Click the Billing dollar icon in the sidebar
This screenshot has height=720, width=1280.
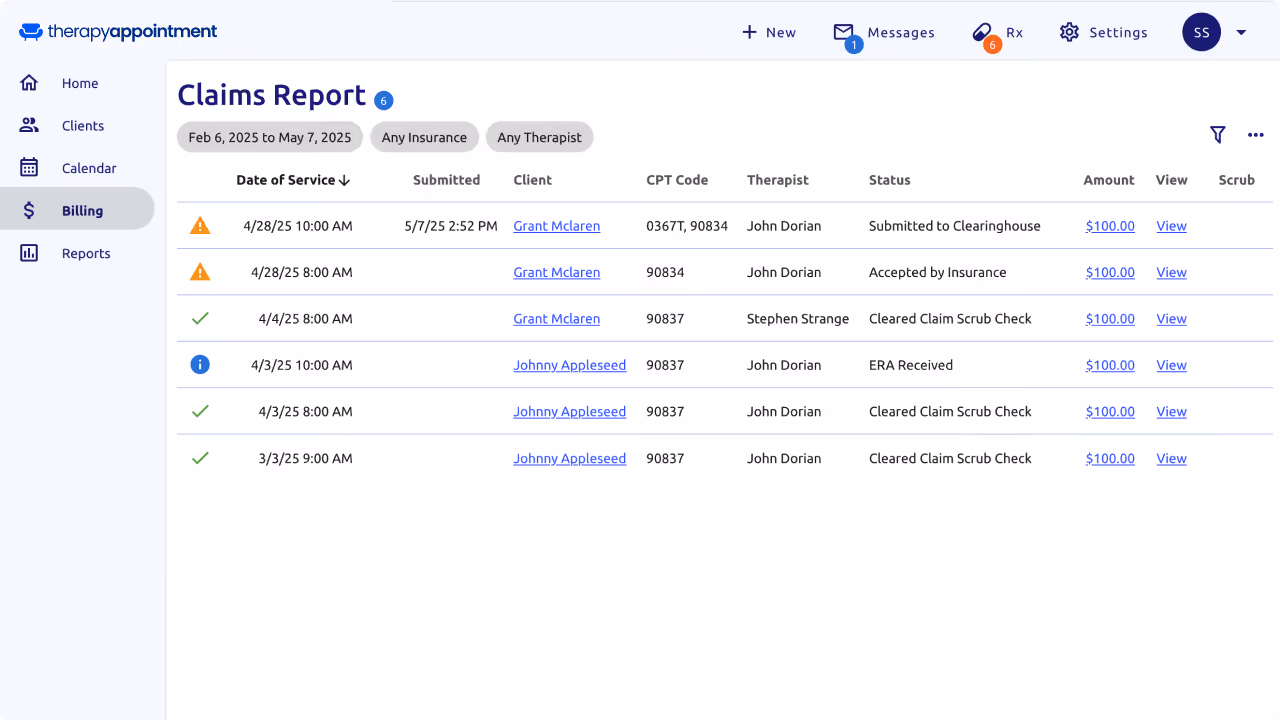point(29,210)
